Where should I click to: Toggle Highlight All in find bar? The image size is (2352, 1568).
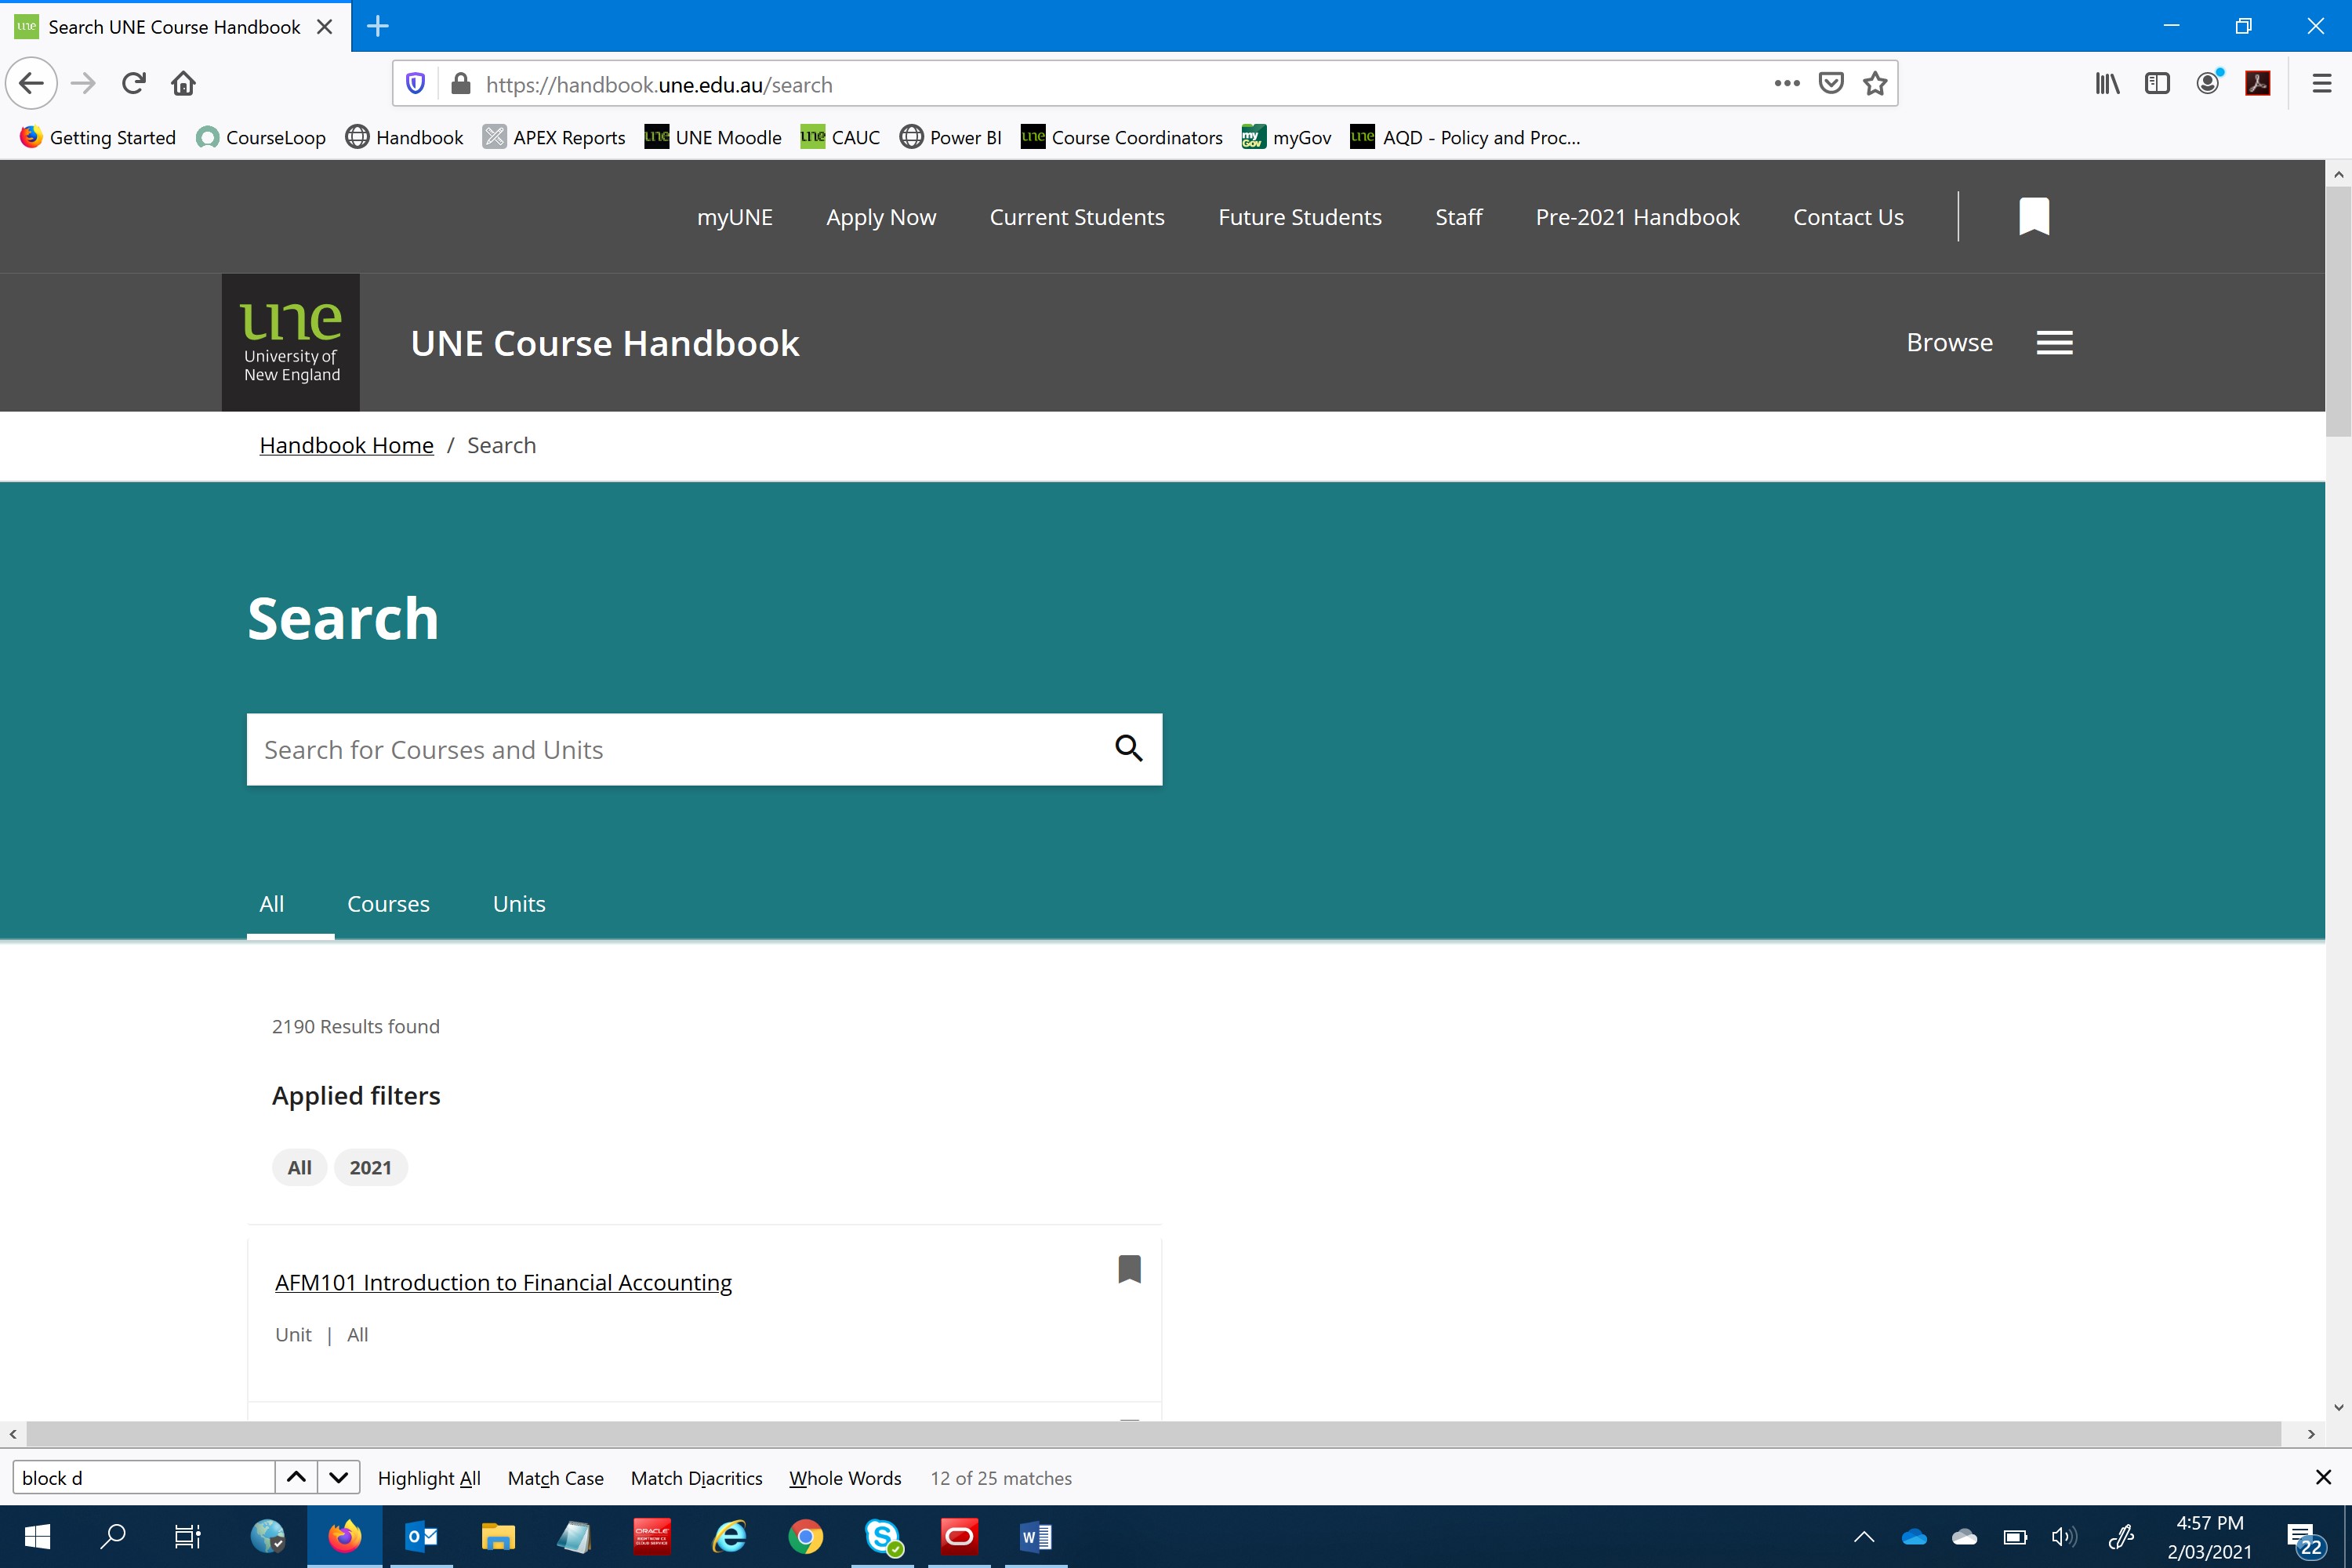429,1478
